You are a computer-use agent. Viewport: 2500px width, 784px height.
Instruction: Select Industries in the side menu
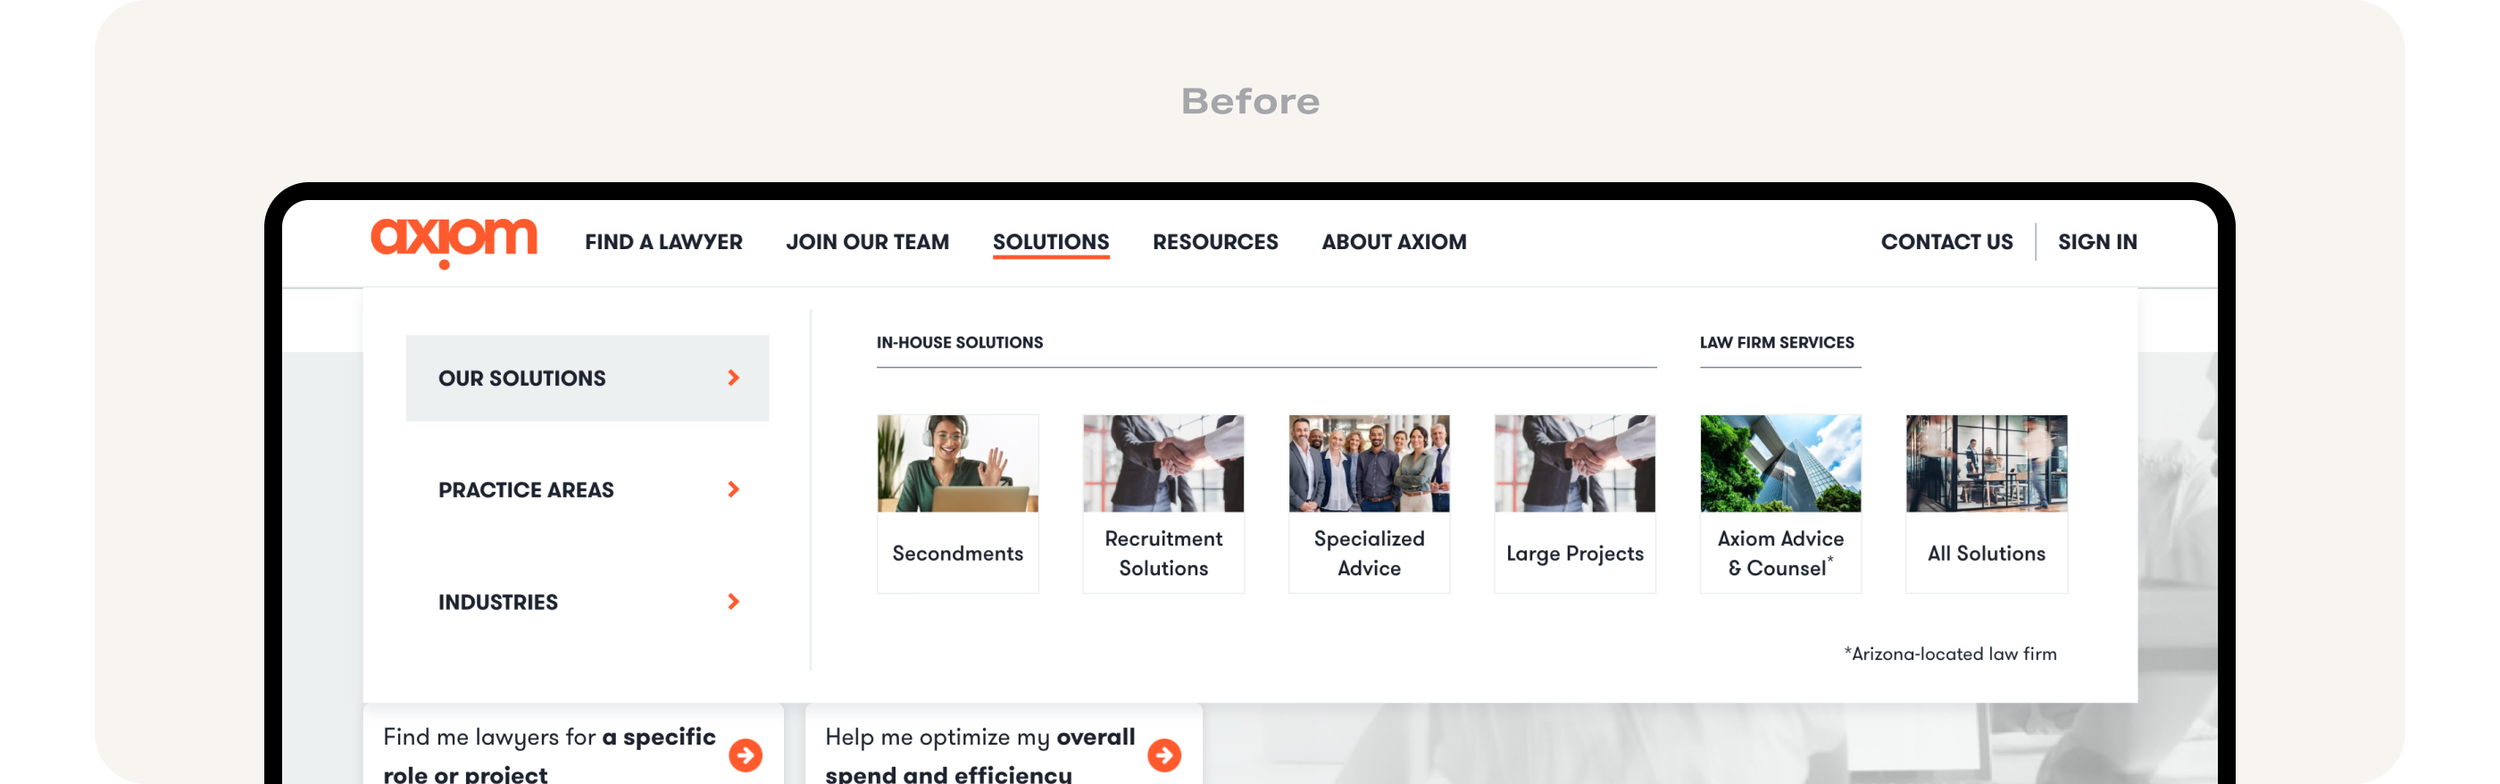[x=587, y=602]
